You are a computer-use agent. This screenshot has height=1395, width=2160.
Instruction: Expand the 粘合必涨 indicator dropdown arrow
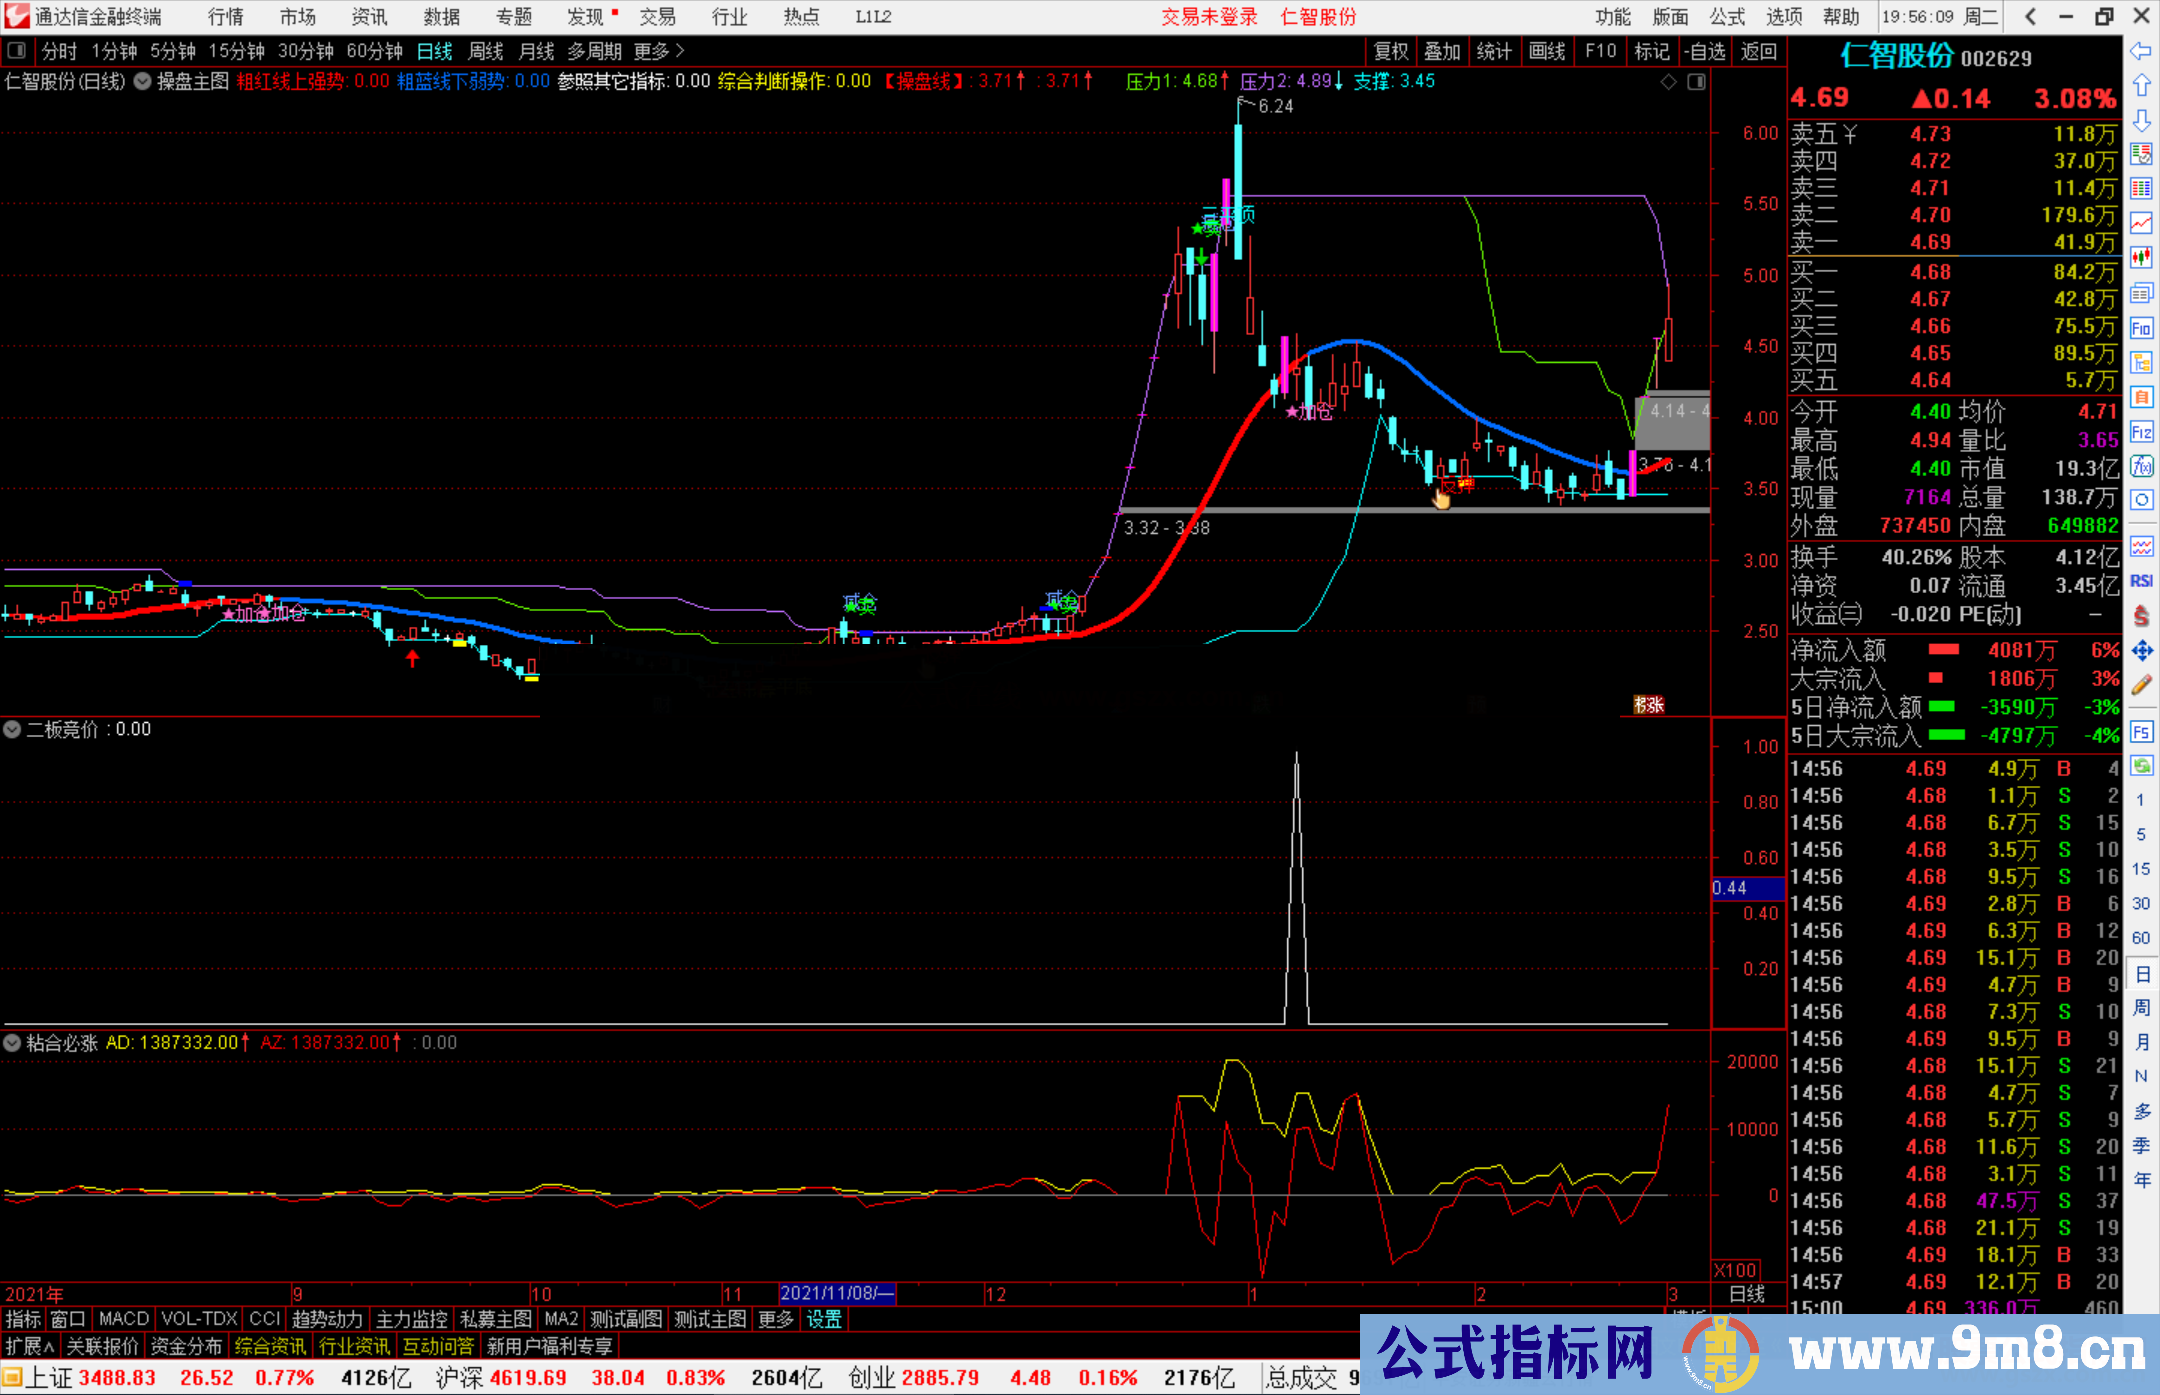tap(12, 1043)
